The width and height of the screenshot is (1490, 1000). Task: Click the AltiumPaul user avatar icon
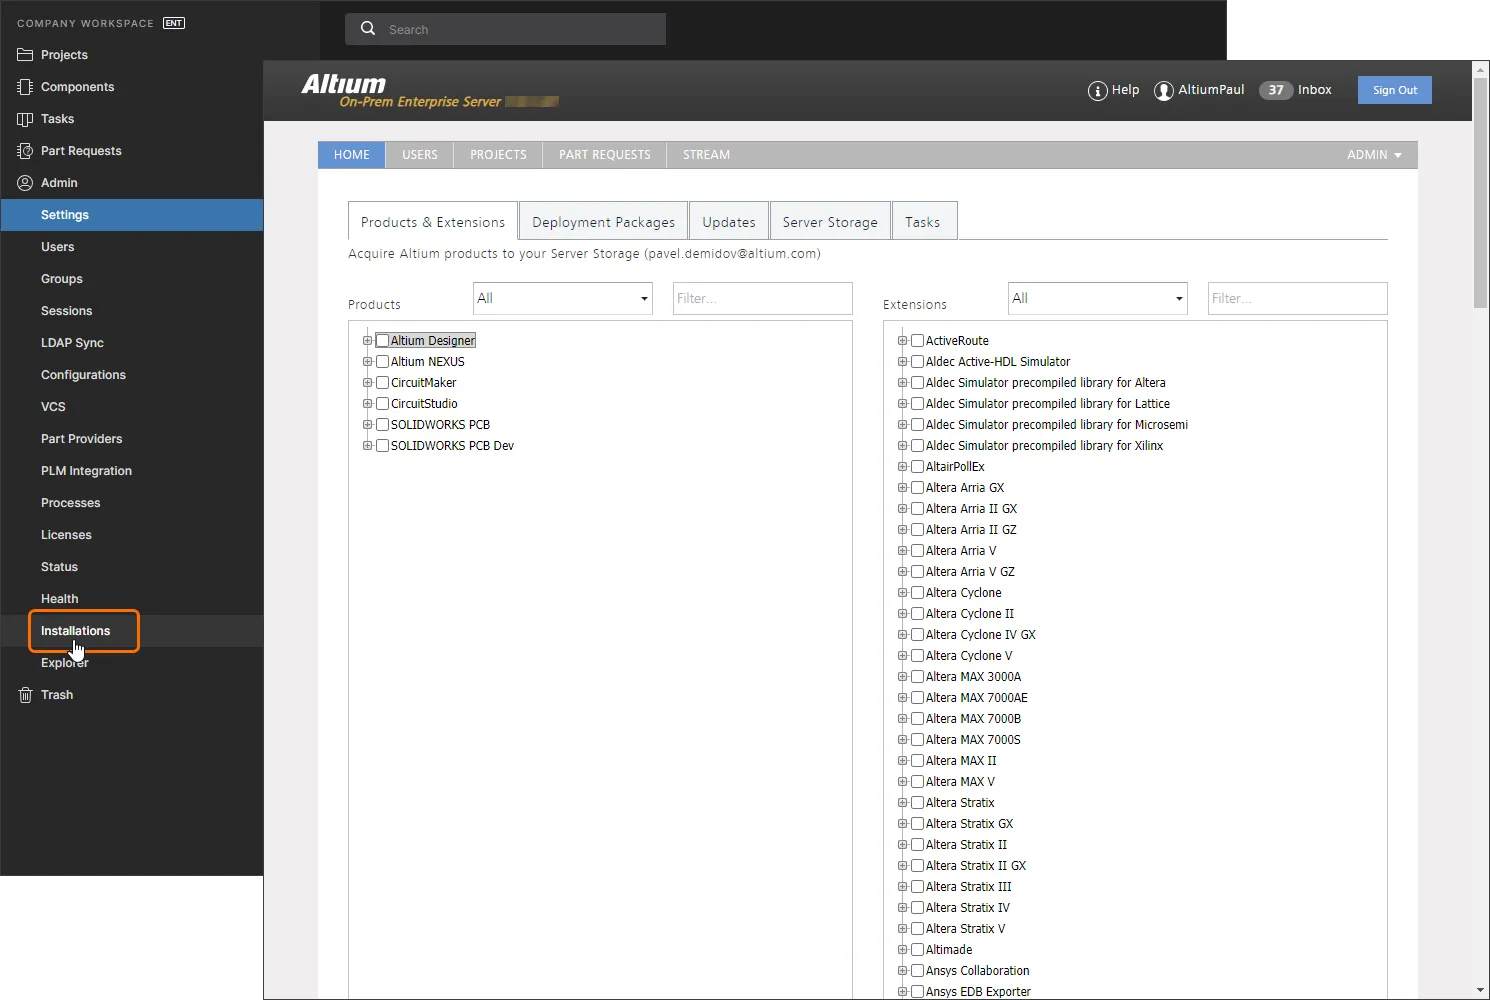pos(1163,91)
